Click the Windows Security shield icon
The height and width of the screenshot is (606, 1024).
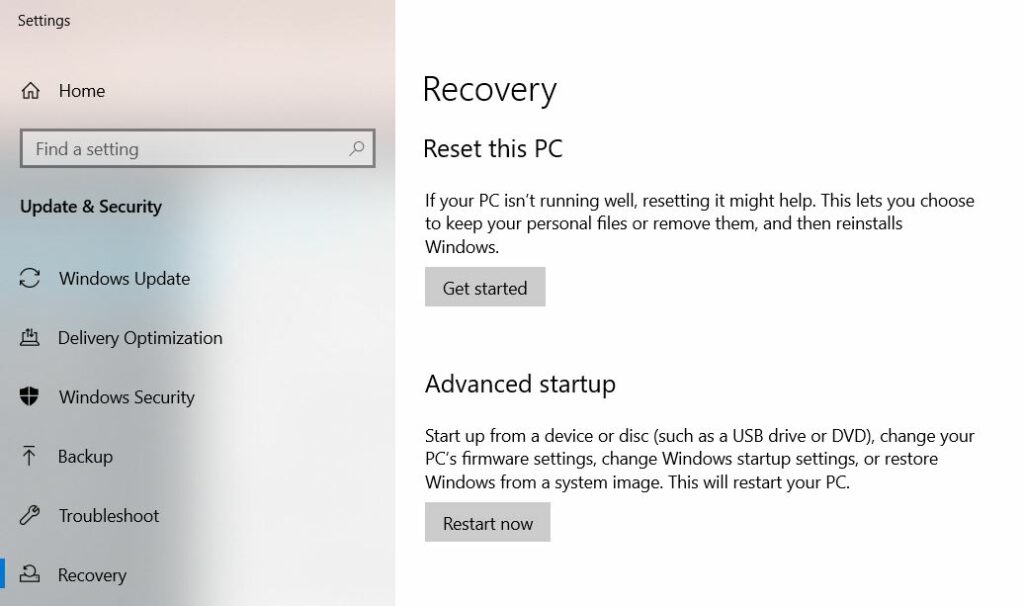click(x=30, y=397)
